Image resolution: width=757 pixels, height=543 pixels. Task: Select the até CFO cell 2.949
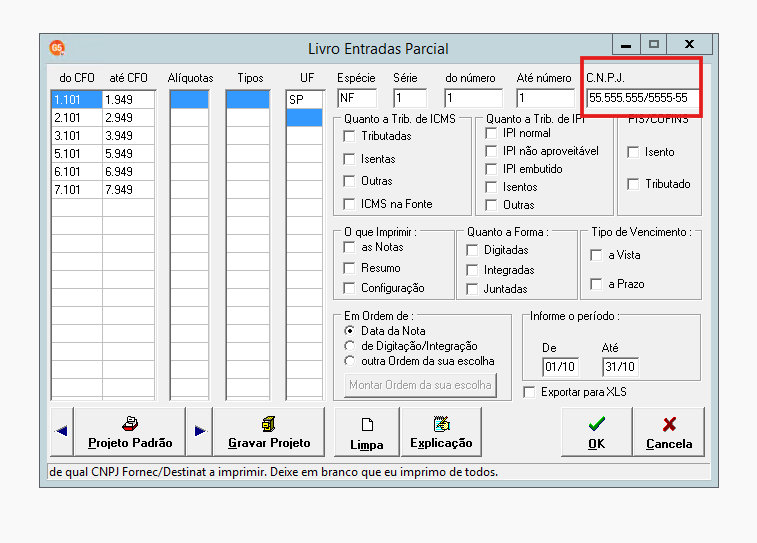(128, 118)
